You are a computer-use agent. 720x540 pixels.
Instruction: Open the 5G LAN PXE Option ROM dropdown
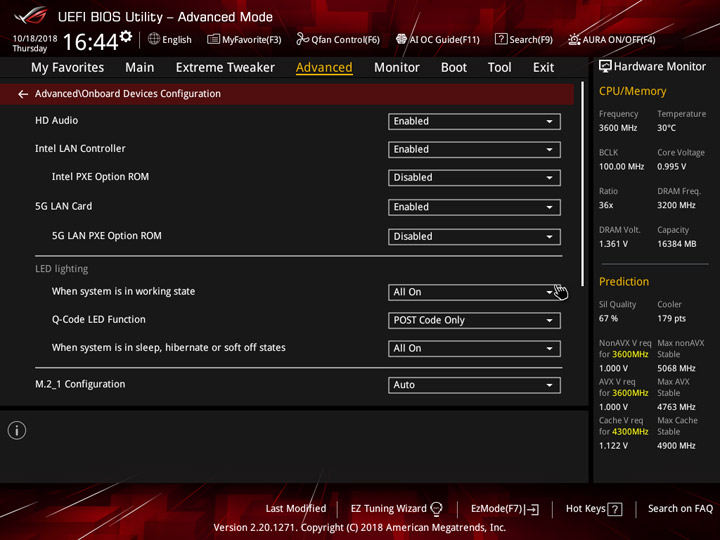click(x=474, y=237)
